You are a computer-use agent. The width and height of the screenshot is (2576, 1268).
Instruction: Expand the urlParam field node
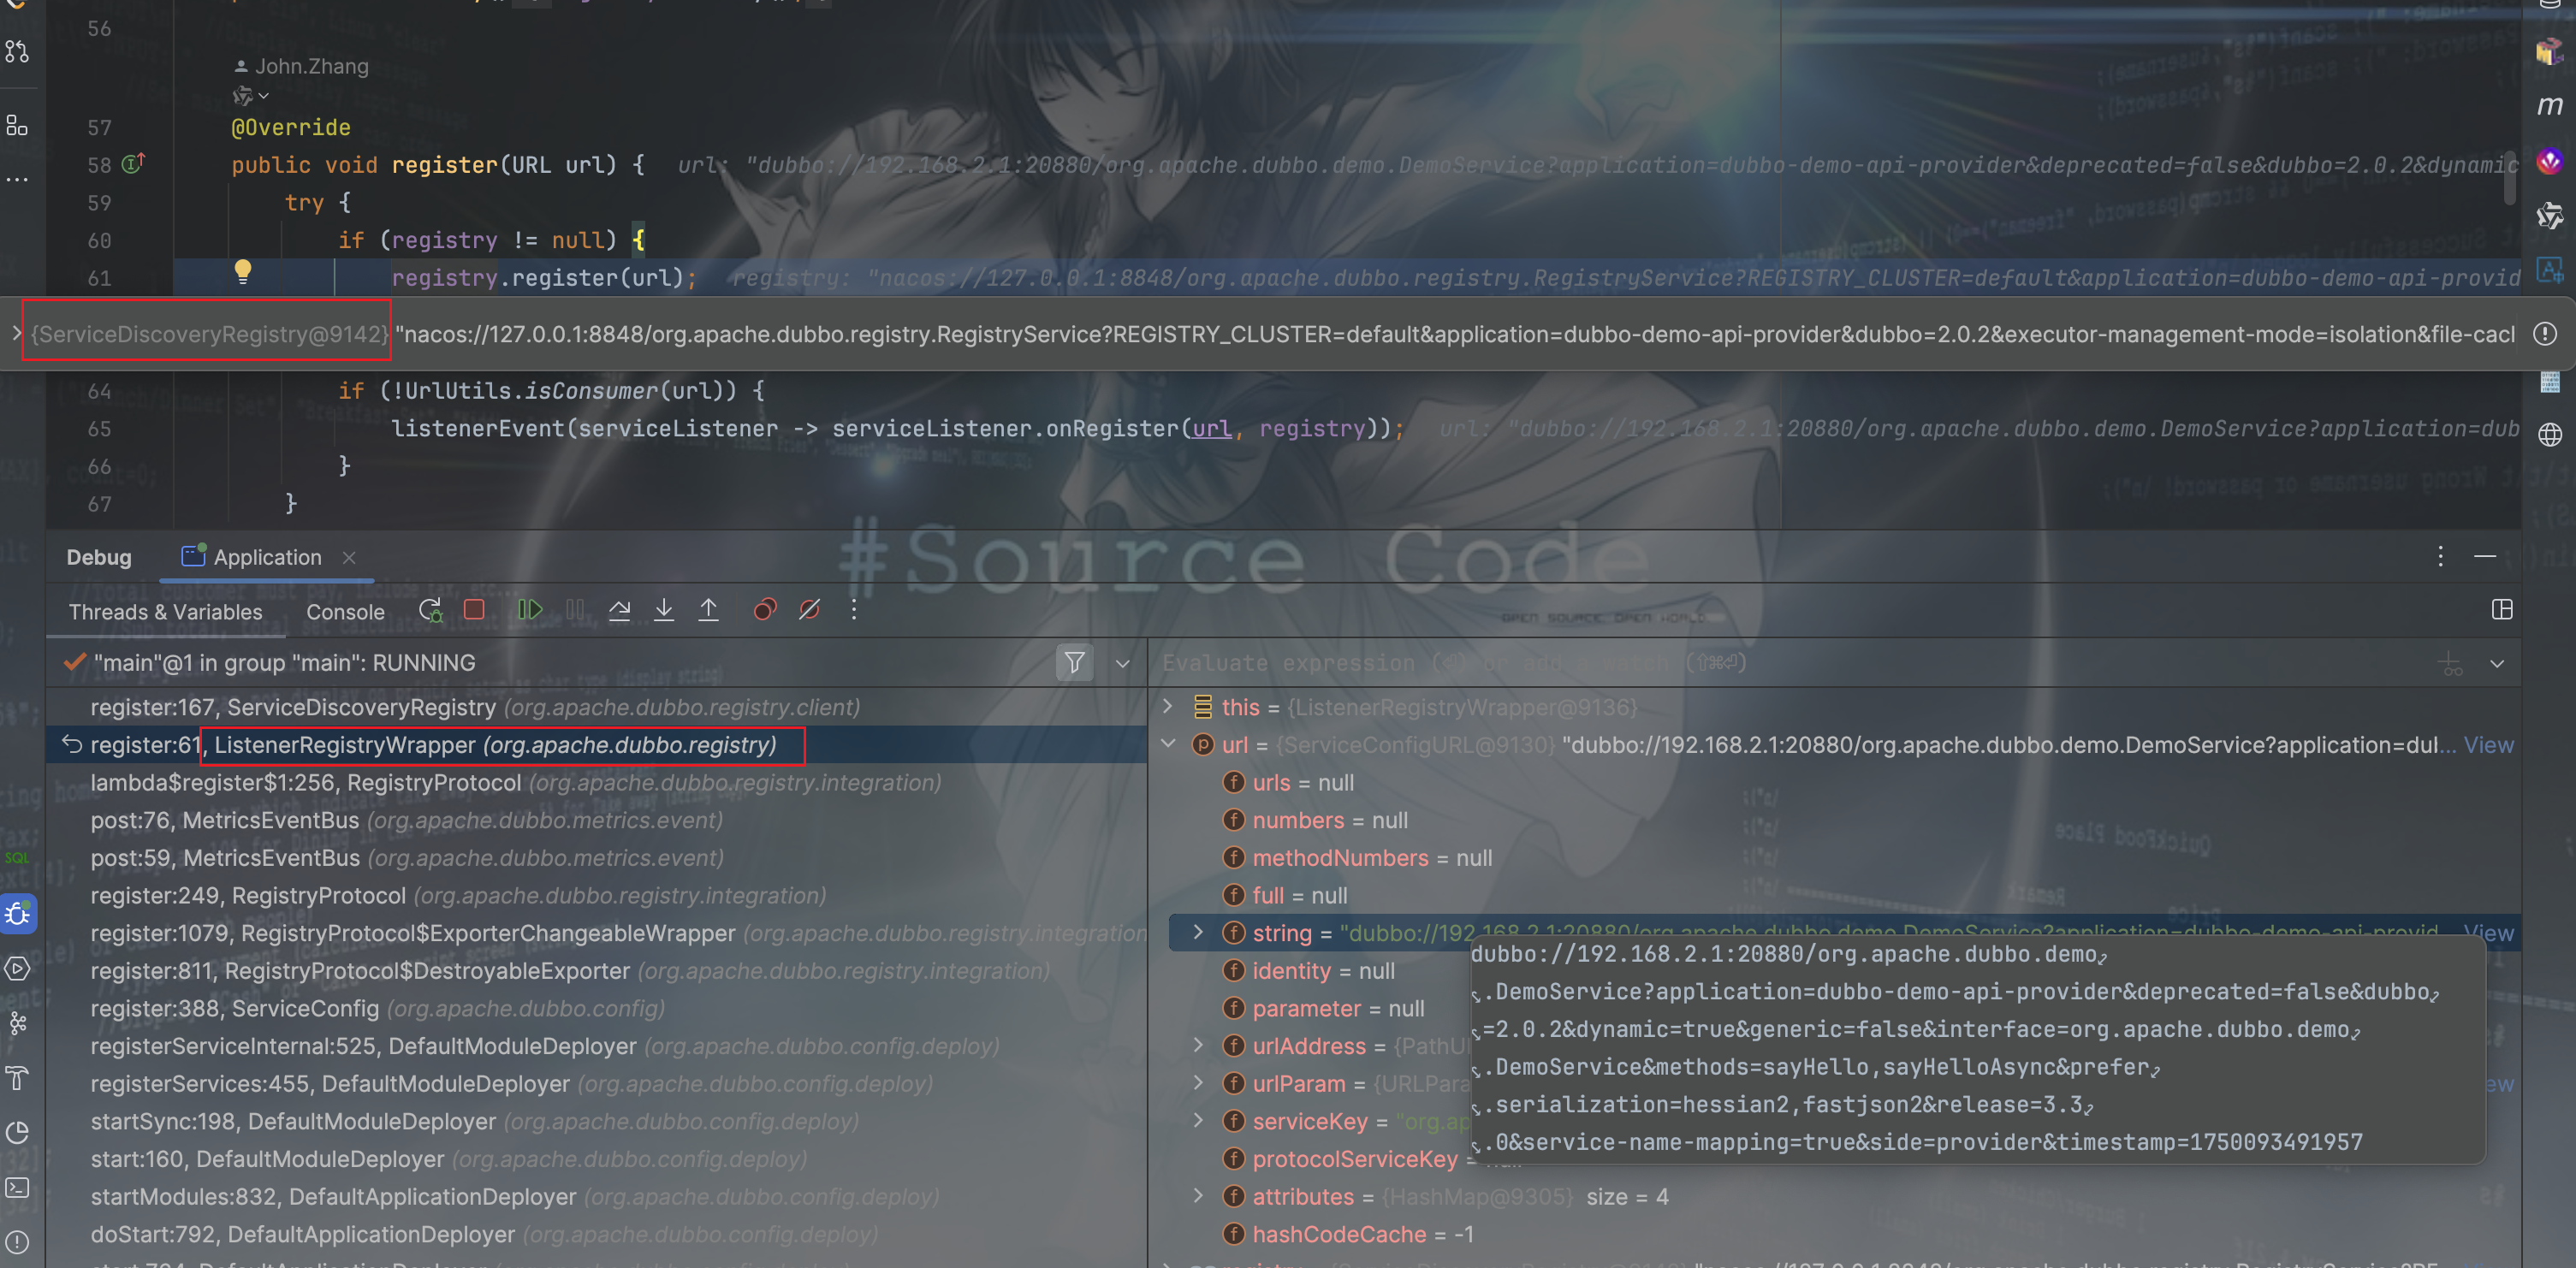1198,1083
